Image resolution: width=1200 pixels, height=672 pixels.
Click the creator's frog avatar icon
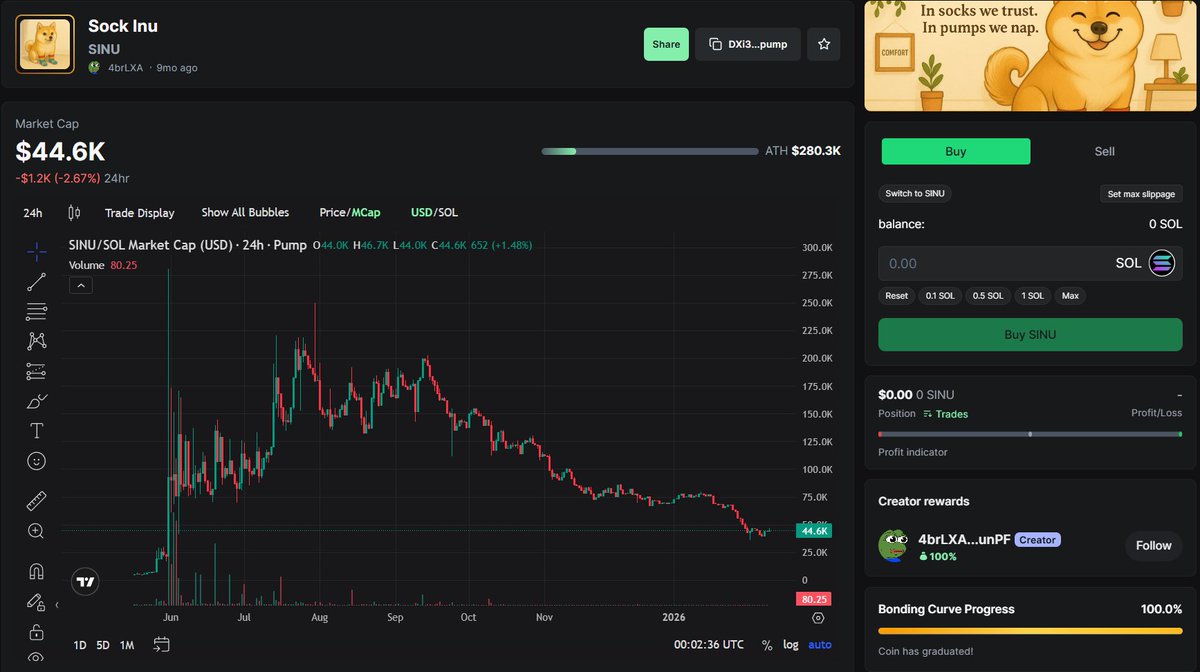pyautogui.click(x=893, y=546)
